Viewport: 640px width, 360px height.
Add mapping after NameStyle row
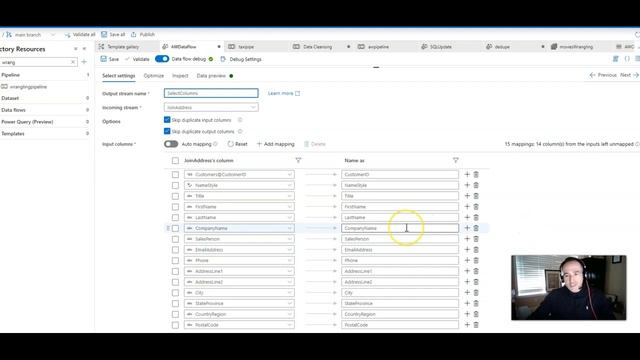click(467, 185)
